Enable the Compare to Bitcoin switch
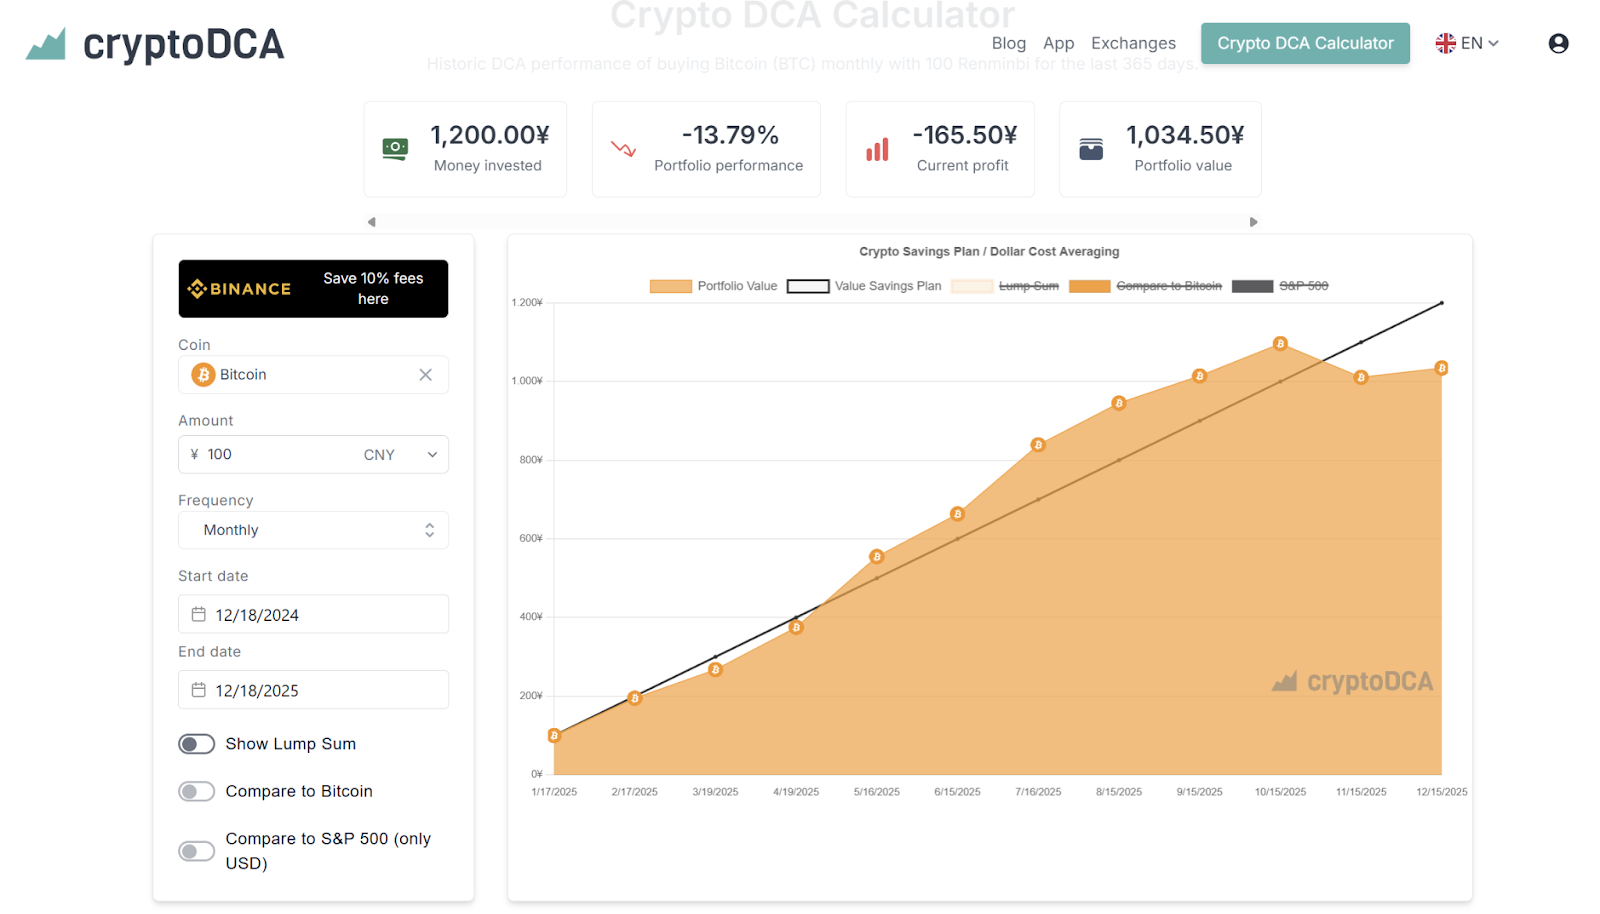The image size is (1600, 914). 197,792
